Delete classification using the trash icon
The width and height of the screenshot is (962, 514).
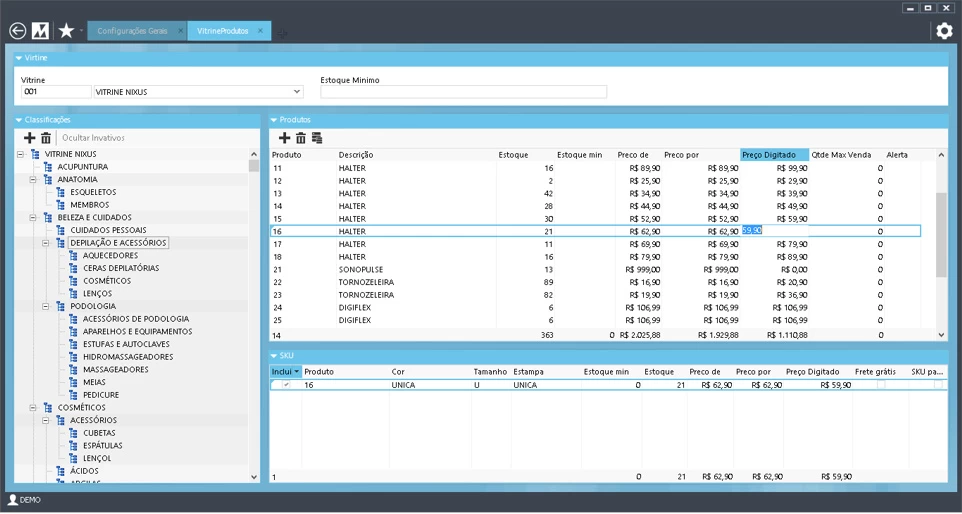click(x=45, y=138)
